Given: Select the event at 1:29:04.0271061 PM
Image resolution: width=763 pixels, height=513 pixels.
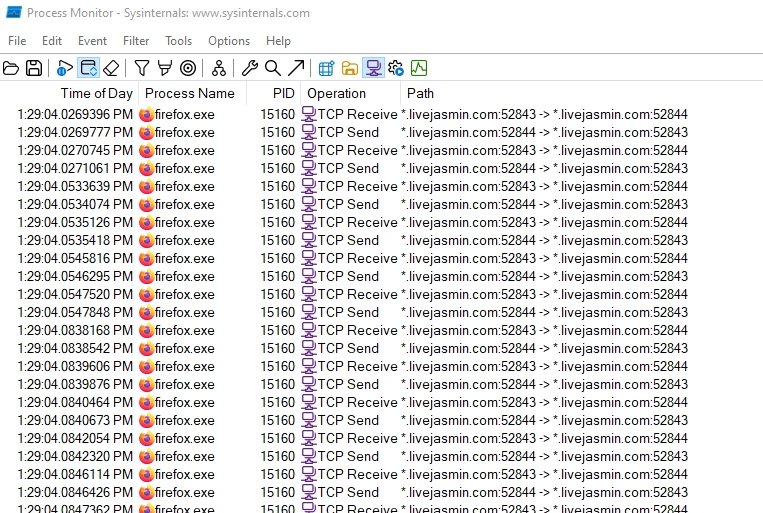Looking at the screenshot, I should pyautogui.click(x=382, y=168).
